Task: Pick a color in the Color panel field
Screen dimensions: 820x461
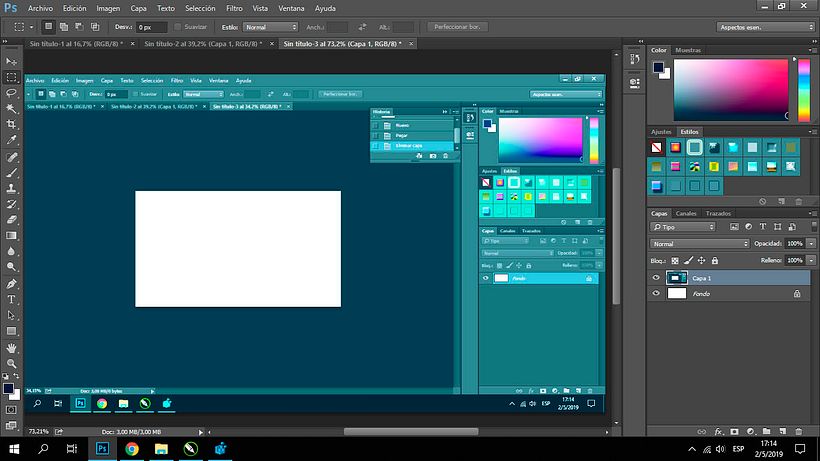Action: click(731, 90)
